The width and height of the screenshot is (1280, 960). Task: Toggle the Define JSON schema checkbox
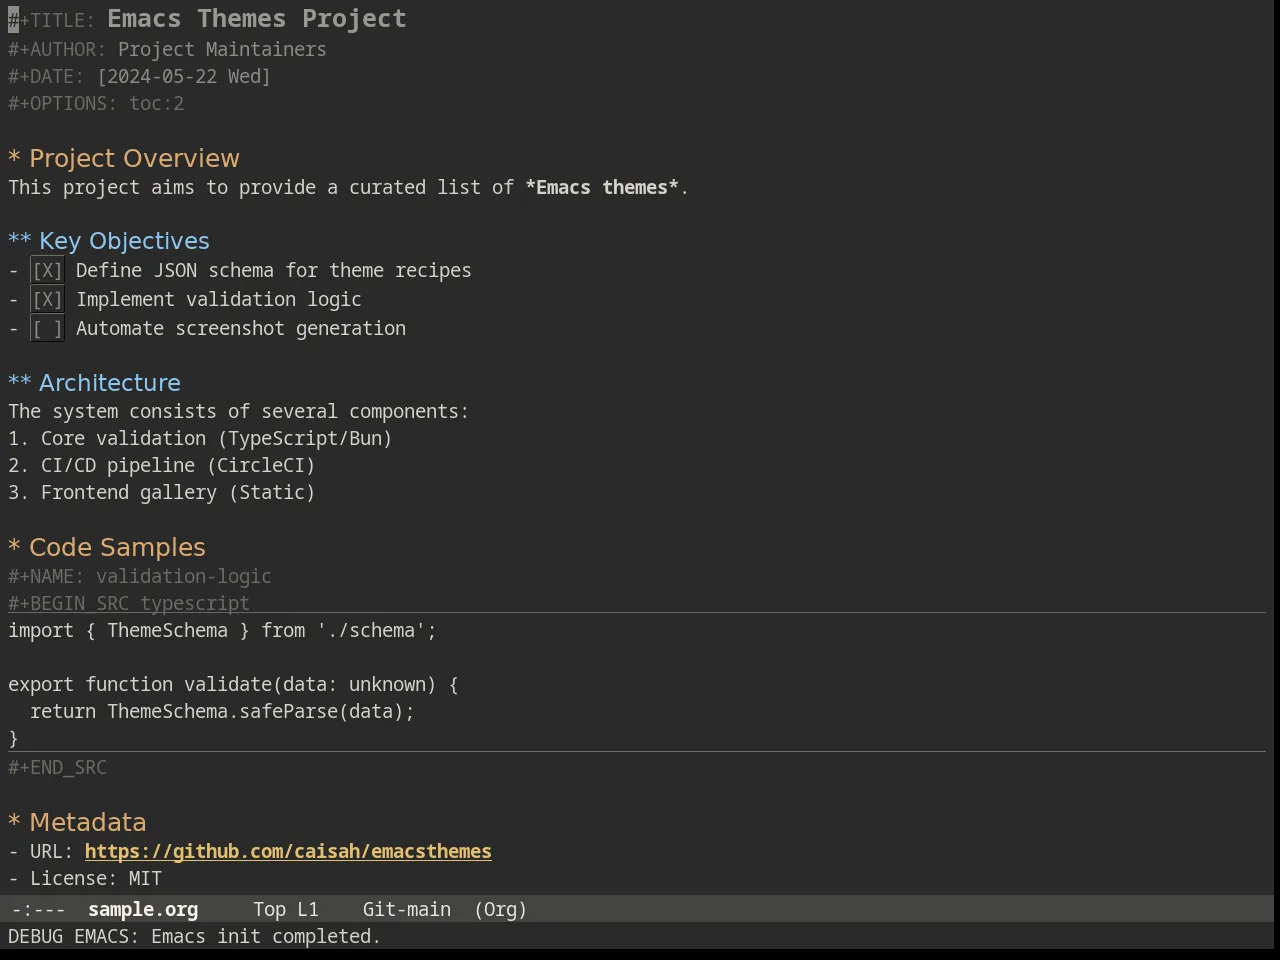pyautogui.click(x=47, y=271)
